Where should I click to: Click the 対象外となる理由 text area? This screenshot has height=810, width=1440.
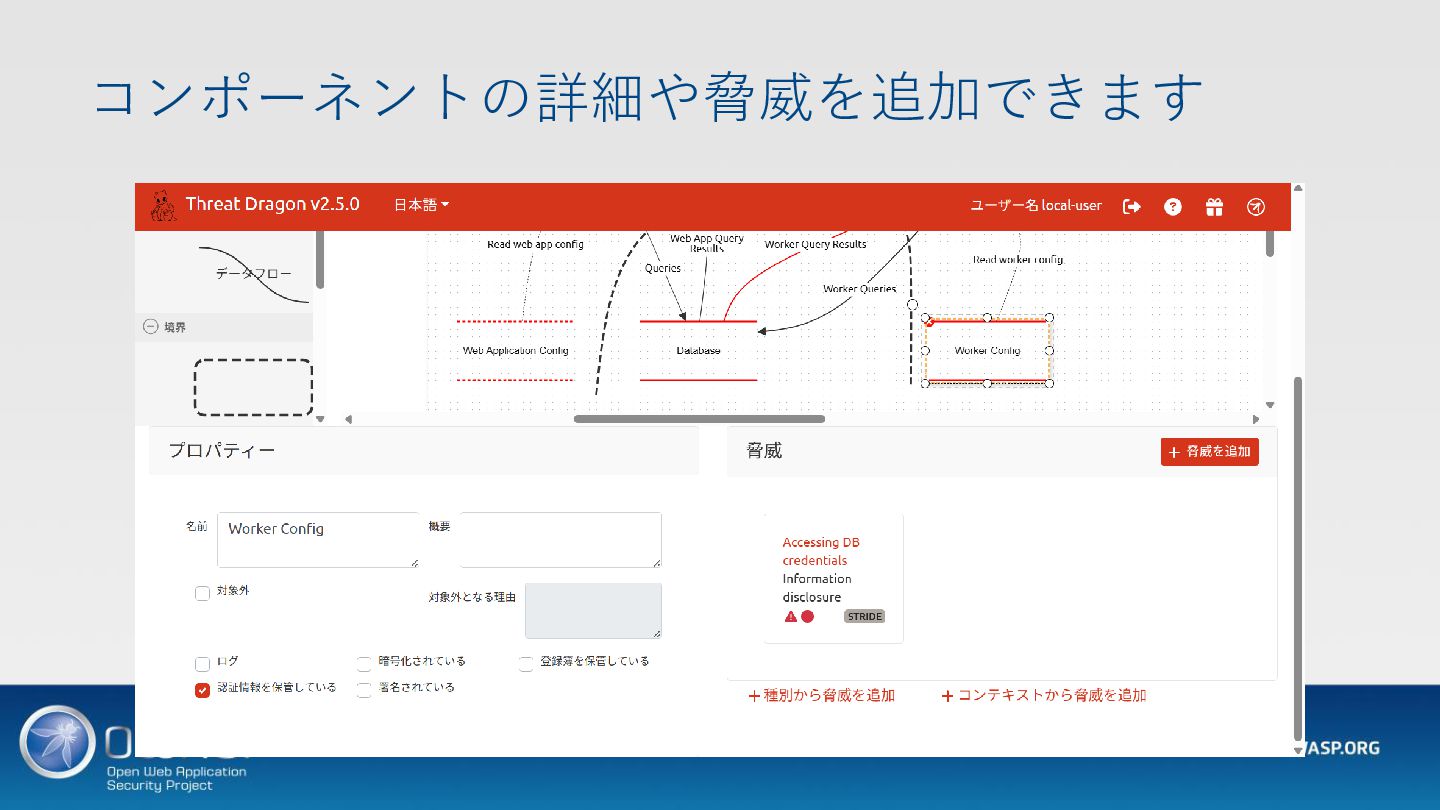coord(593,611)
